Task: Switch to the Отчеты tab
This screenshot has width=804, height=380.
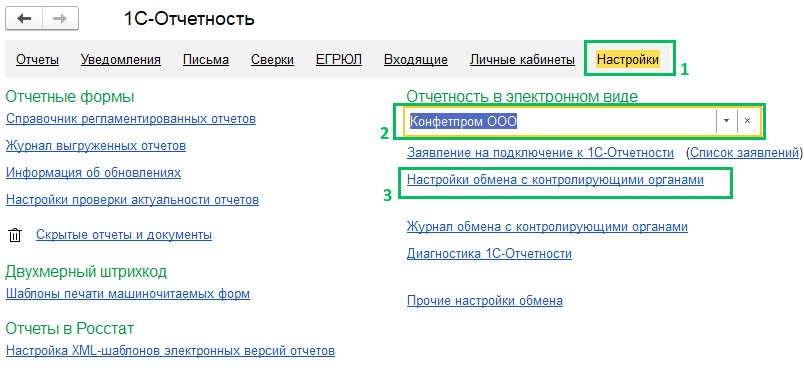Action: (37, 60)
